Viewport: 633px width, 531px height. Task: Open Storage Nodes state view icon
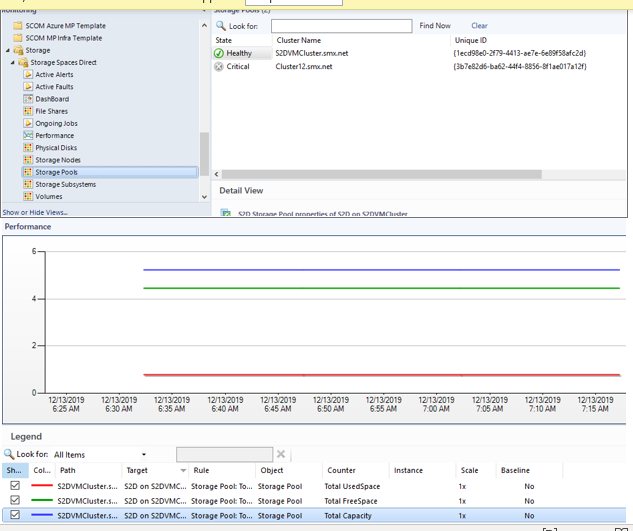pyautogui.click(x=28, y=160)
